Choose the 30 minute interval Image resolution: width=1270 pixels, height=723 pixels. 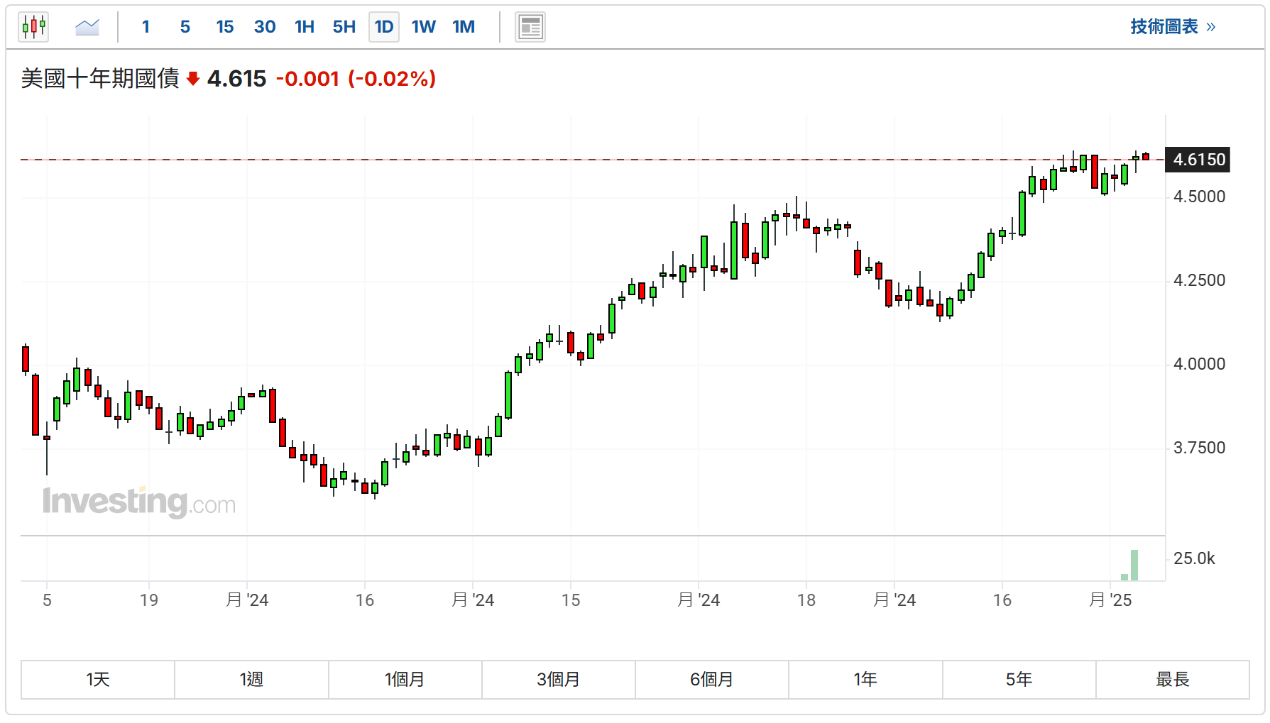[265, 27]
